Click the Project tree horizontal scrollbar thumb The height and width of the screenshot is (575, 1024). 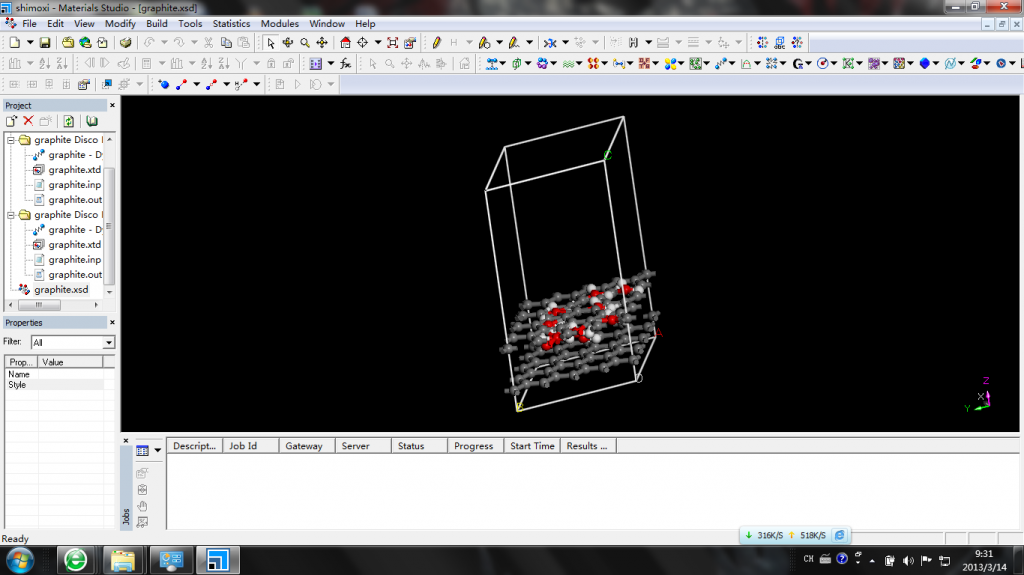click(x=39, y=305)
